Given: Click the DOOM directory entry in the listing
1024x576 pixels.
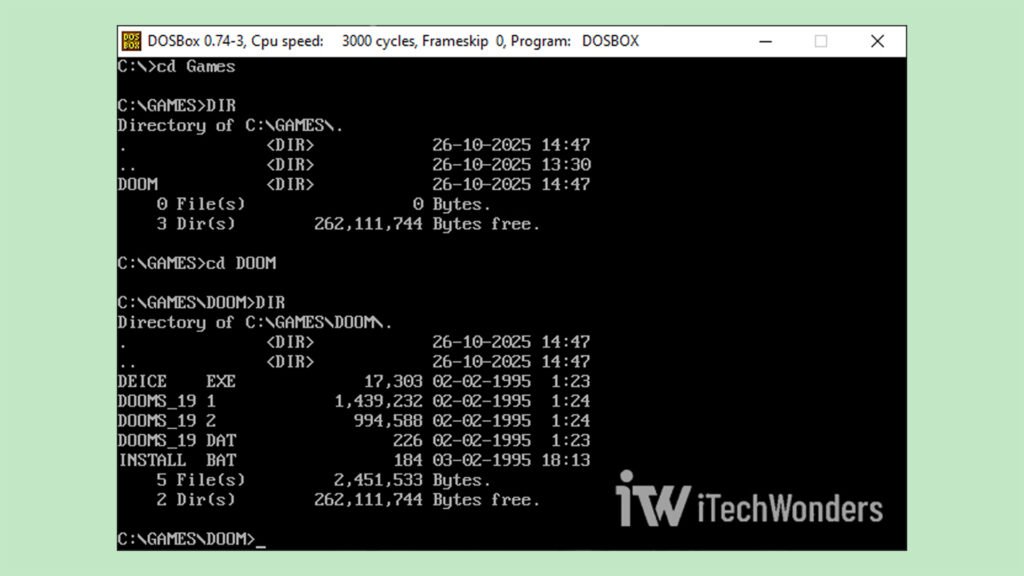Looking at the screenshot, I should tap(137, 184).
